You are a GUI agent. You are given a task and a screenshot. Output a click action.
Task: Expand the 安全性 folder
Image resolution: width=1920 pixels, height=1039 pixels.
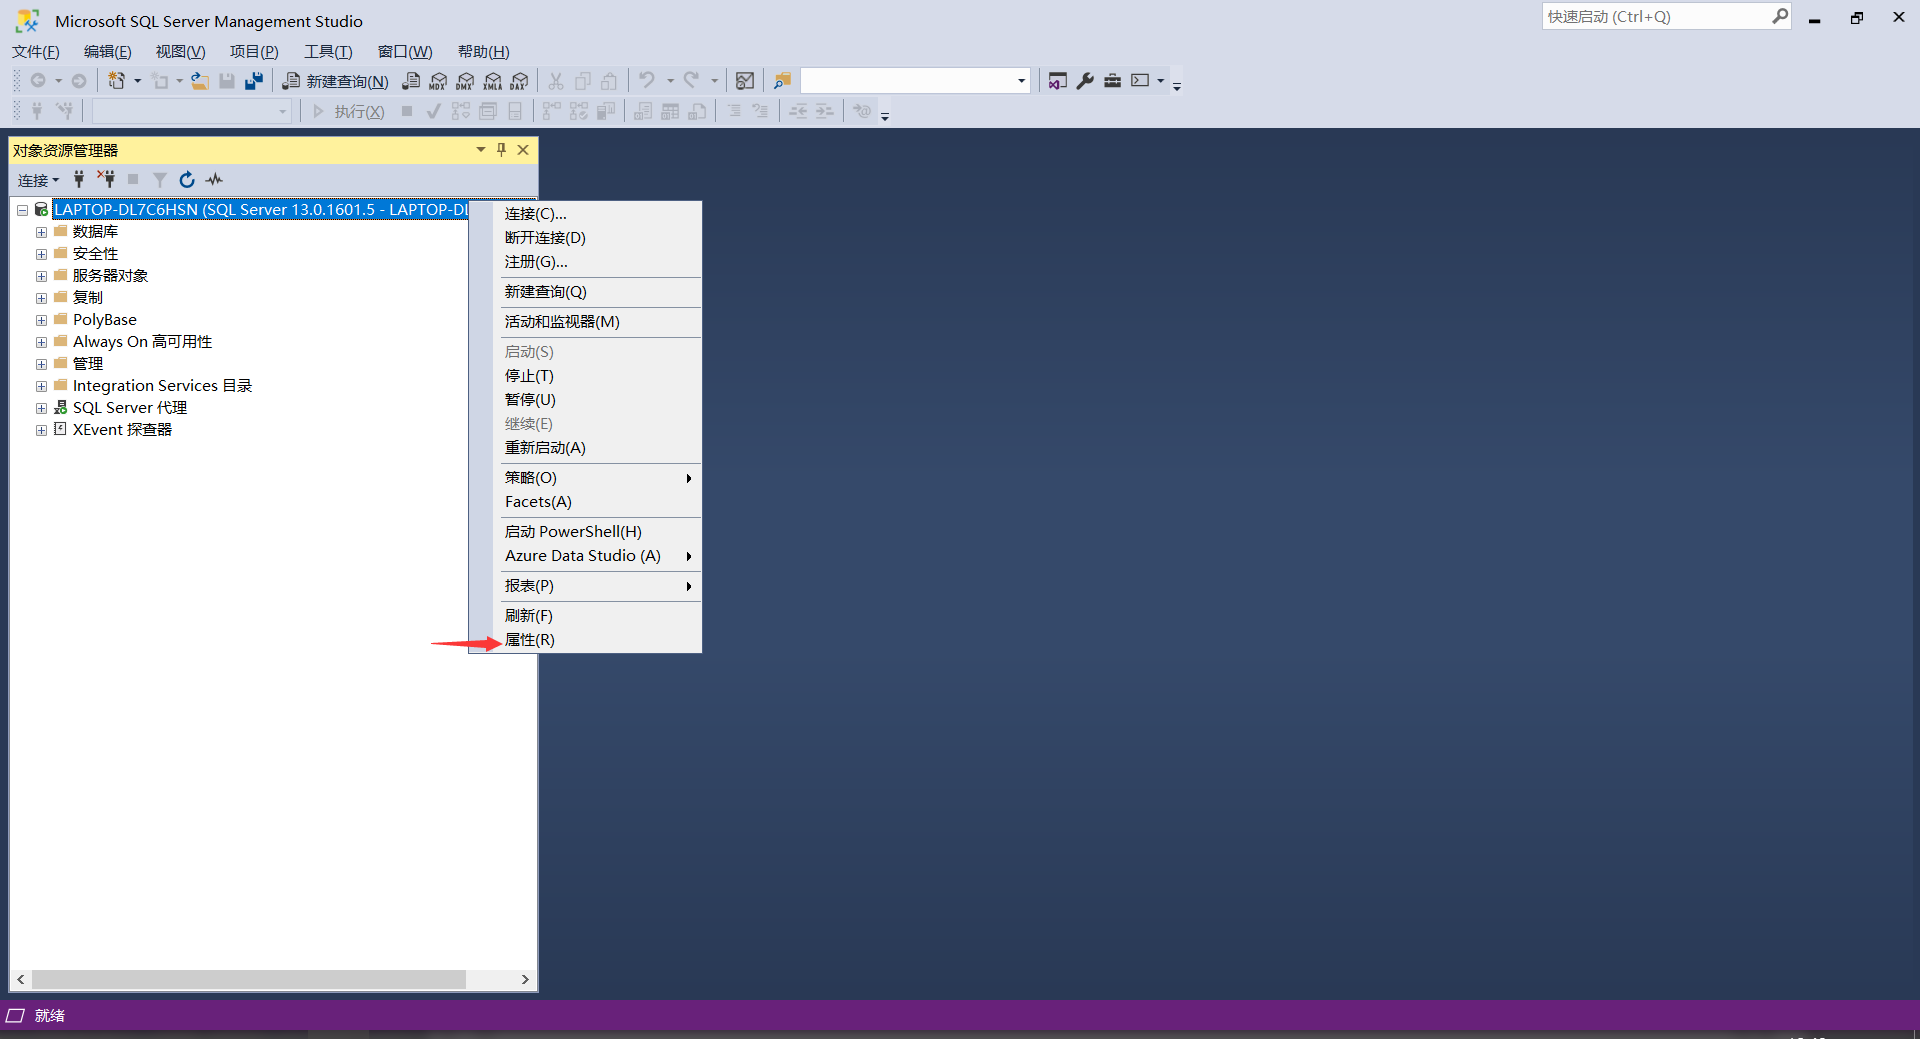pos(41,254)
